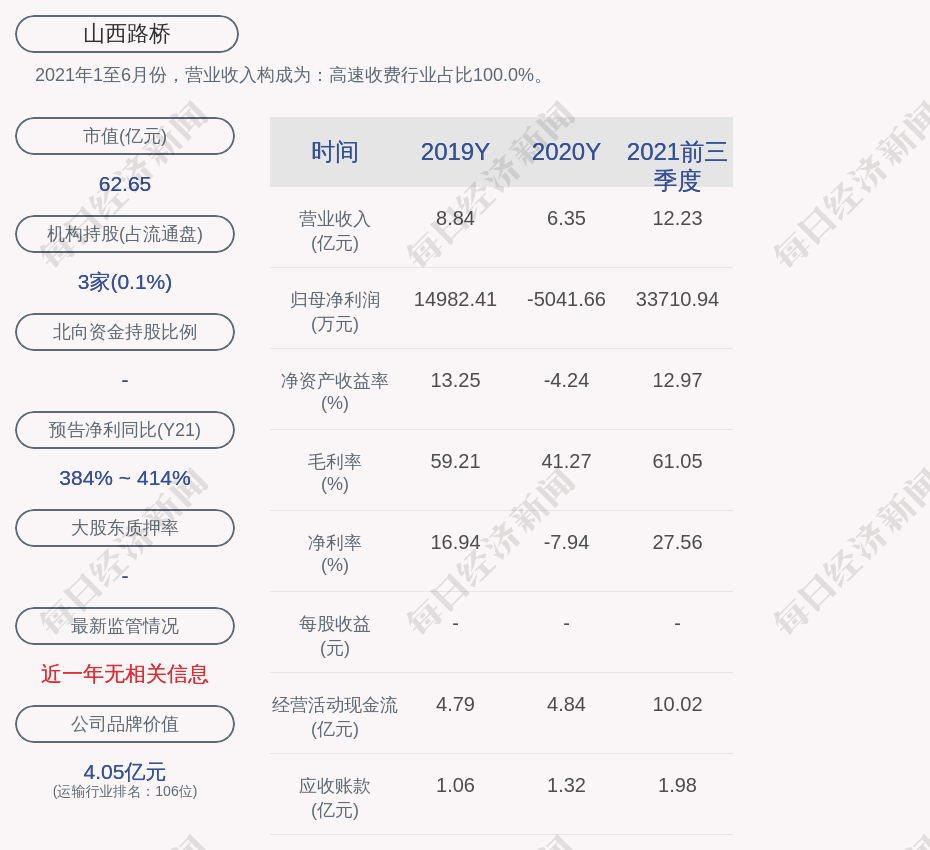Screen dimensions: 930x850
Task: Select the 4.05亿元 brand value
Action: [x=125, y=772]
